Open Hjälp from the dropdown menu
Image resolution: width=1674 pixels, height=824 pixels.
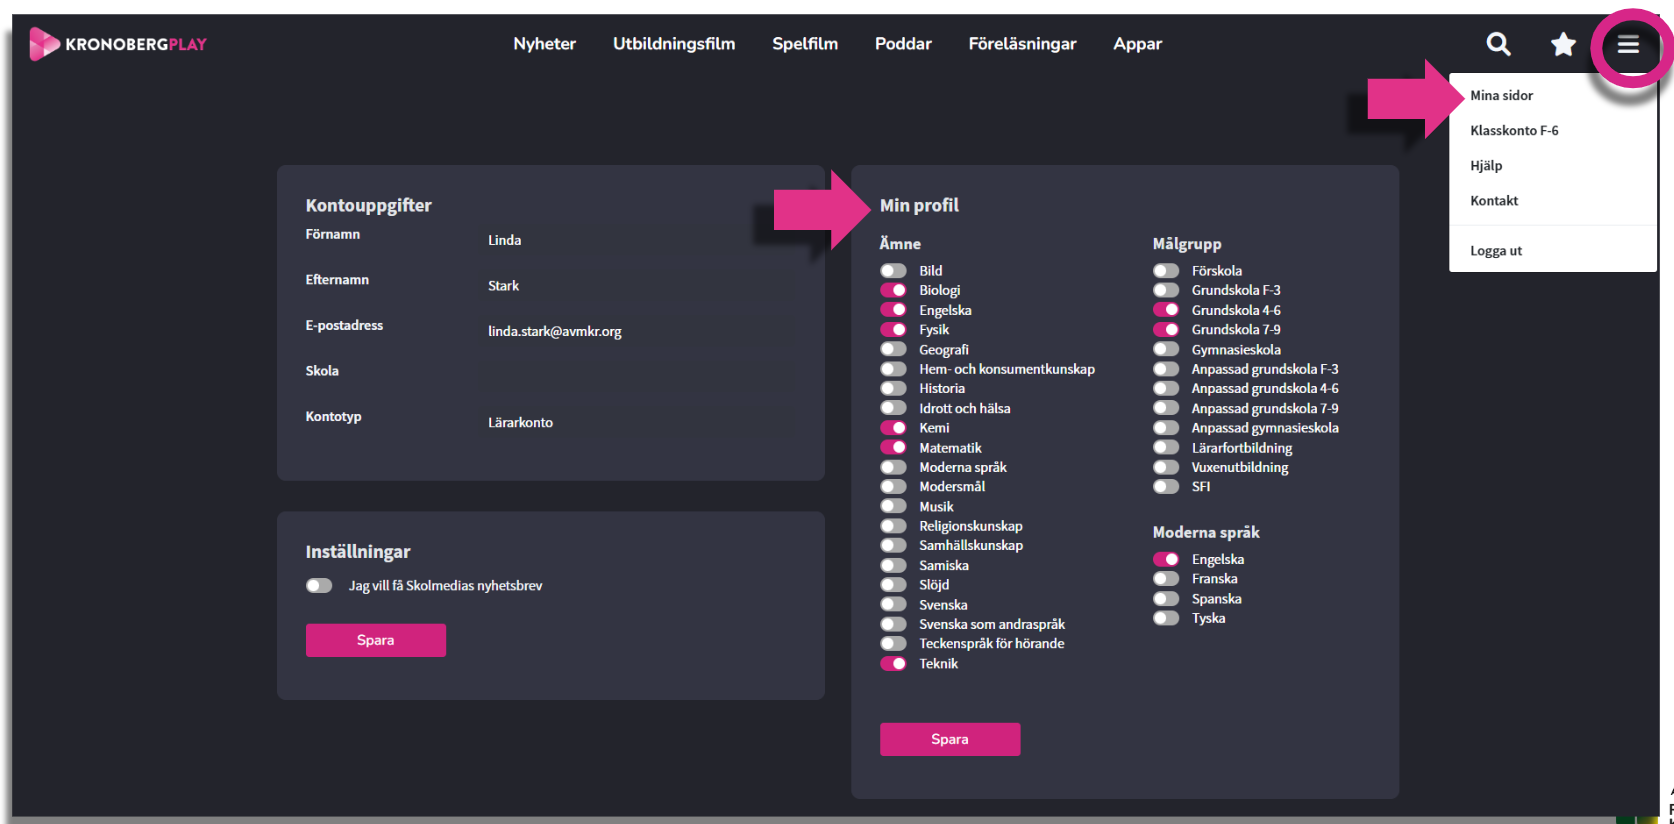pyautogui.click(x=1486, y=166)
